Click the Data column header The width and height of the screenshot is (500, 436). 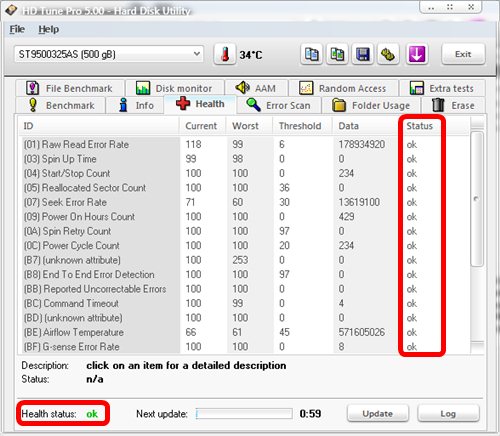coord(366,126)
